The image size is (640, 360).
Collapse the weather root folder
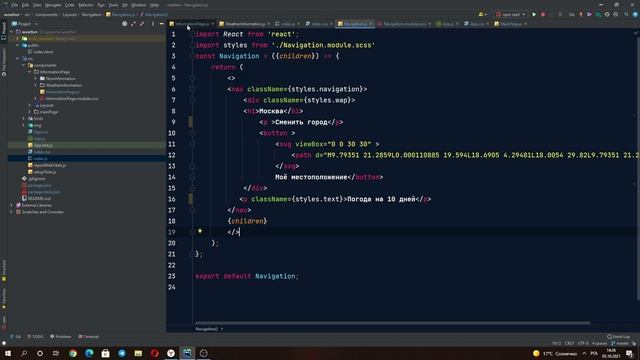pyautogui.click(x=12, y=32)
